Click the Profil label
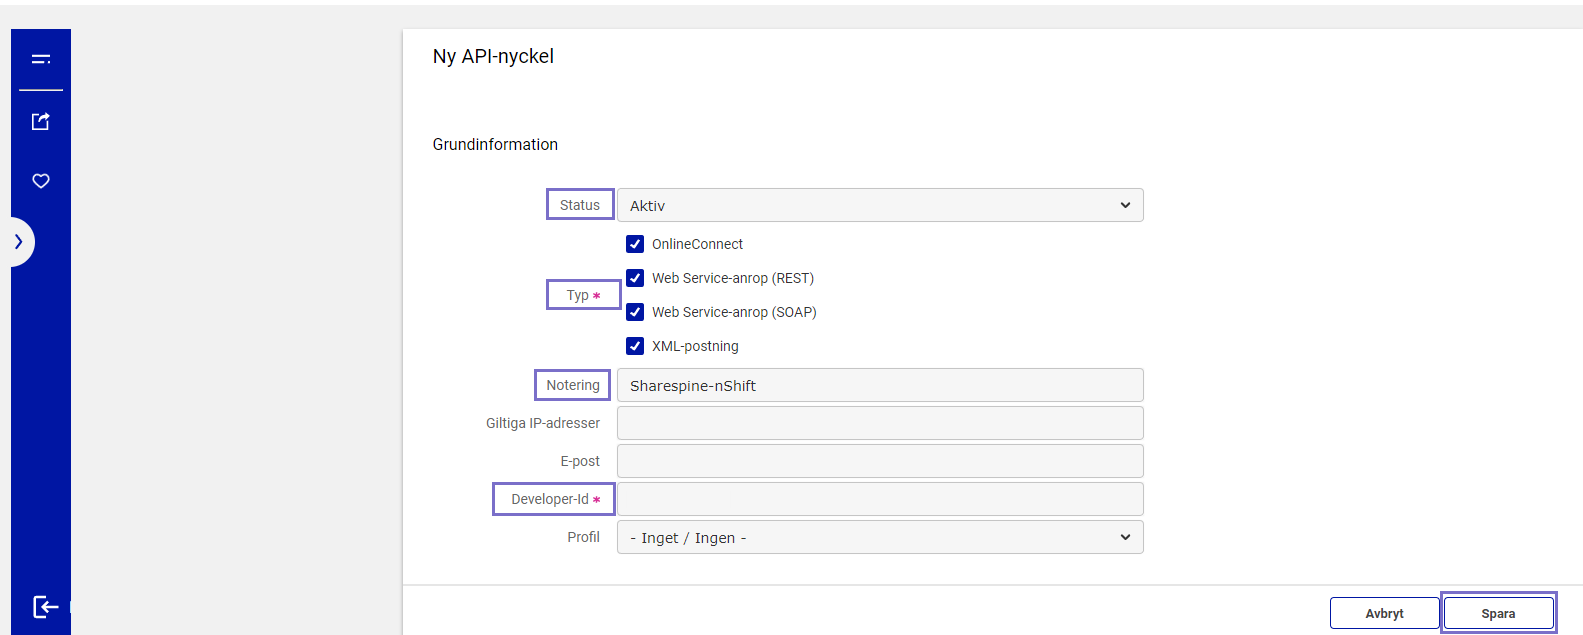This screenshot has width=1583, height=635. (x=584, y=537)
